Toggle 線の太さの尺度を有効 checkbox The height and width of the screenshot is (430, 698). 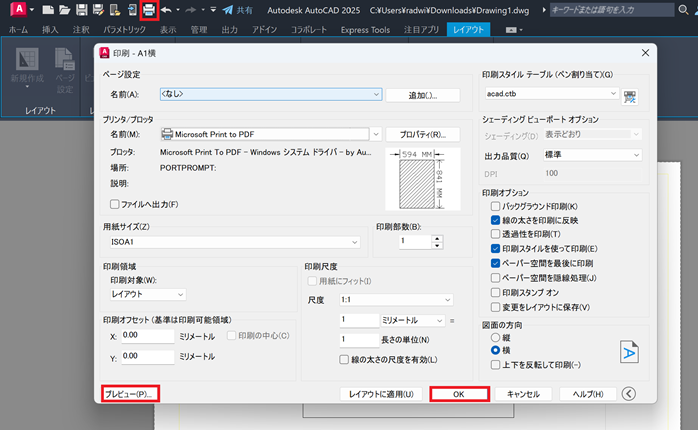344,359
